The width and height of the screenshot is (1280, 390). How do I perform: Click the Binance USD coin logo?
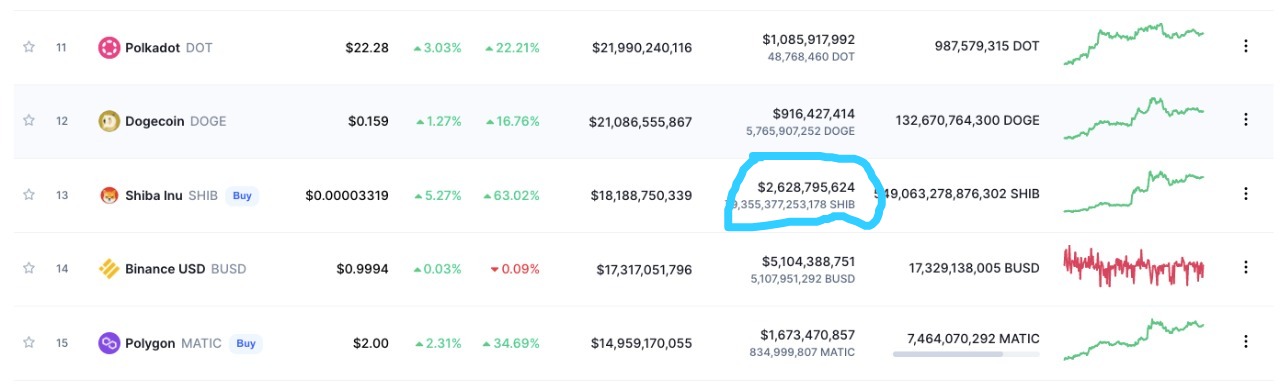pos(108,269)
